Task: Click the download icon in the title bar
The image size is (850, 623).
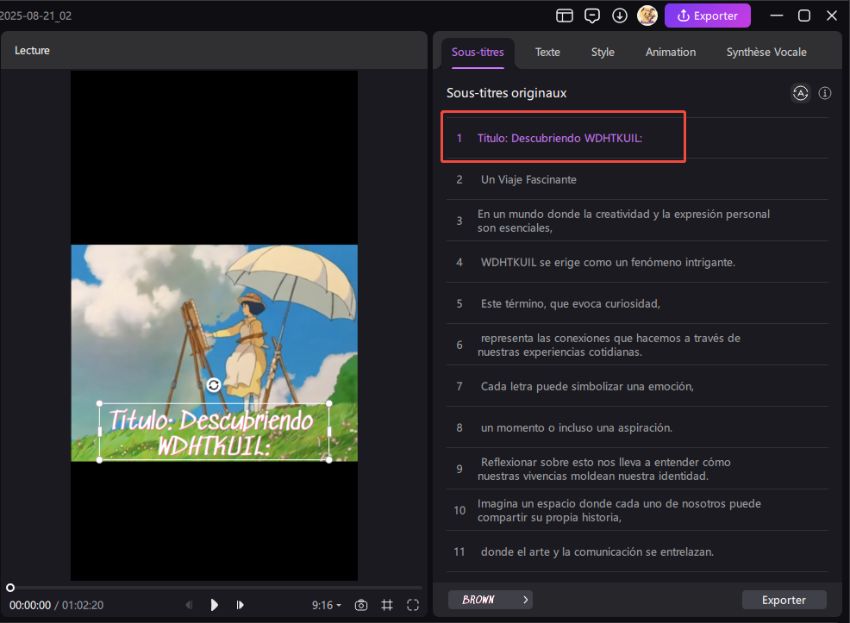Action: tap(621, 15)
